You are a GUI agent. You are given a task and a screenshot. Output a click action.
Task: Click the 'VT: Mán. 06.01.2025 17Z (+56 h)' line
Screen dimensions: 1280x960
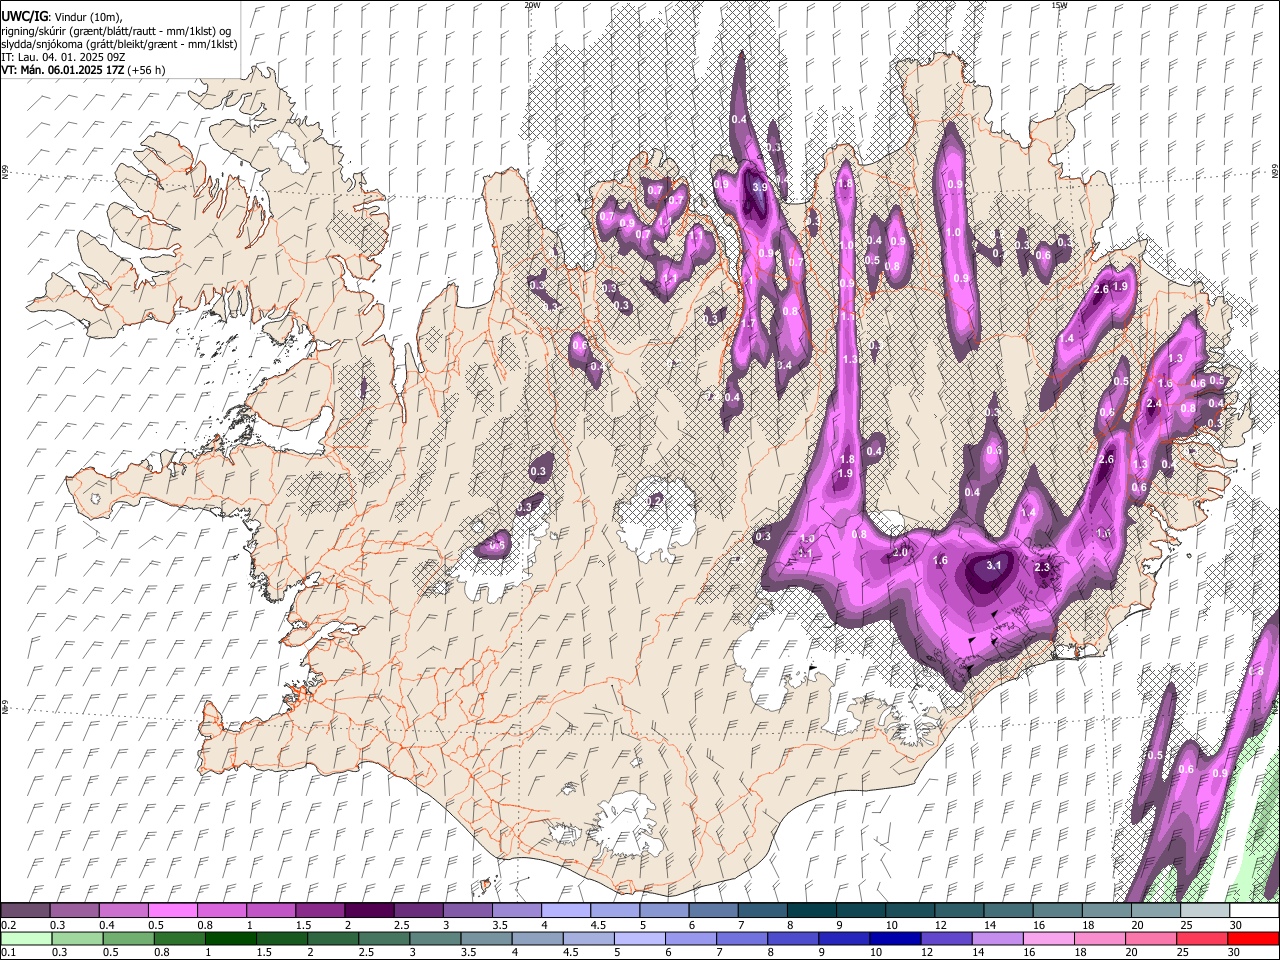click(x=83, y=70)
